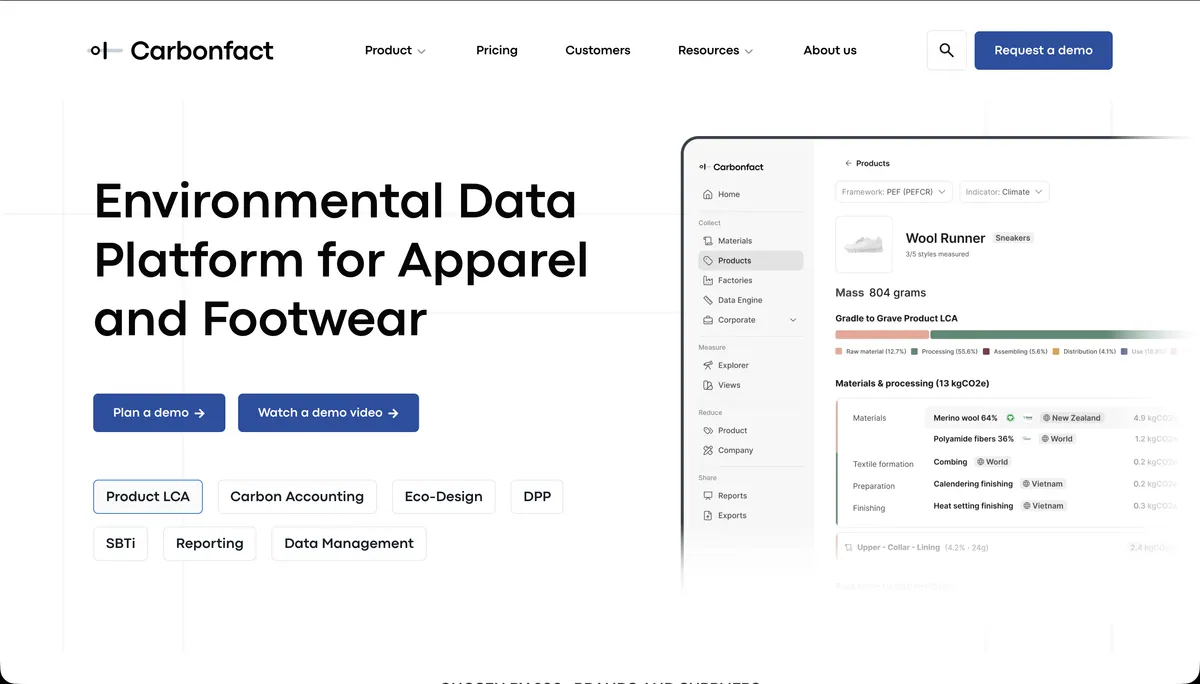
Task: Open the Resources menu dropdown in the navigation
Action: (715, 50)
